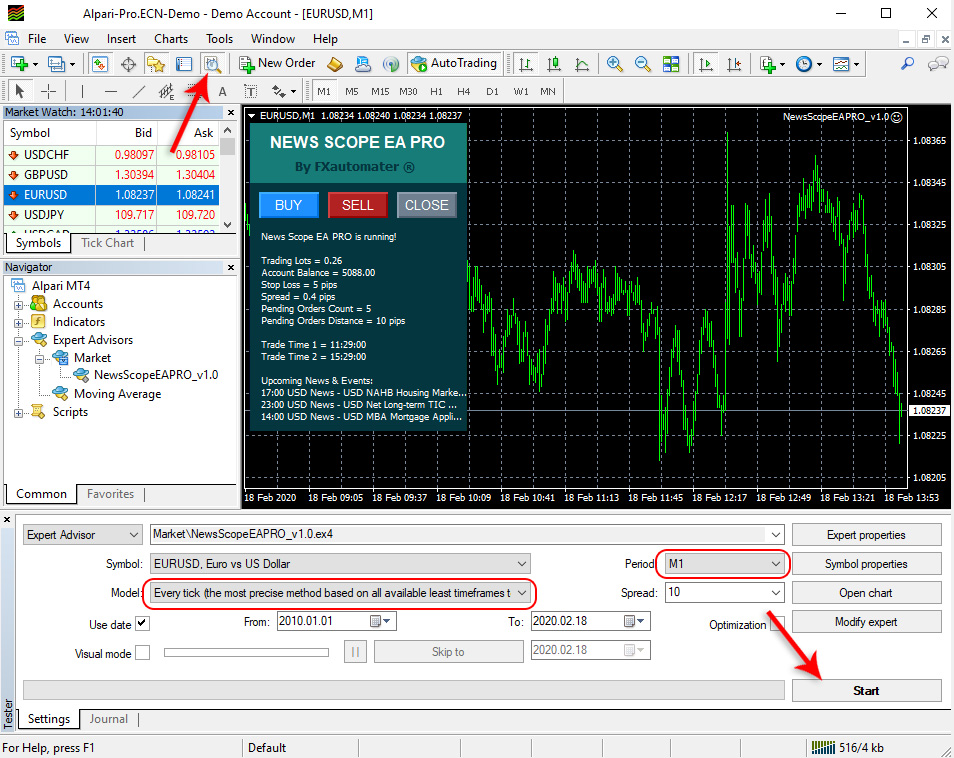Click the Start button
The height and width of the screenshot is (758, 954).
coord(866,690)
